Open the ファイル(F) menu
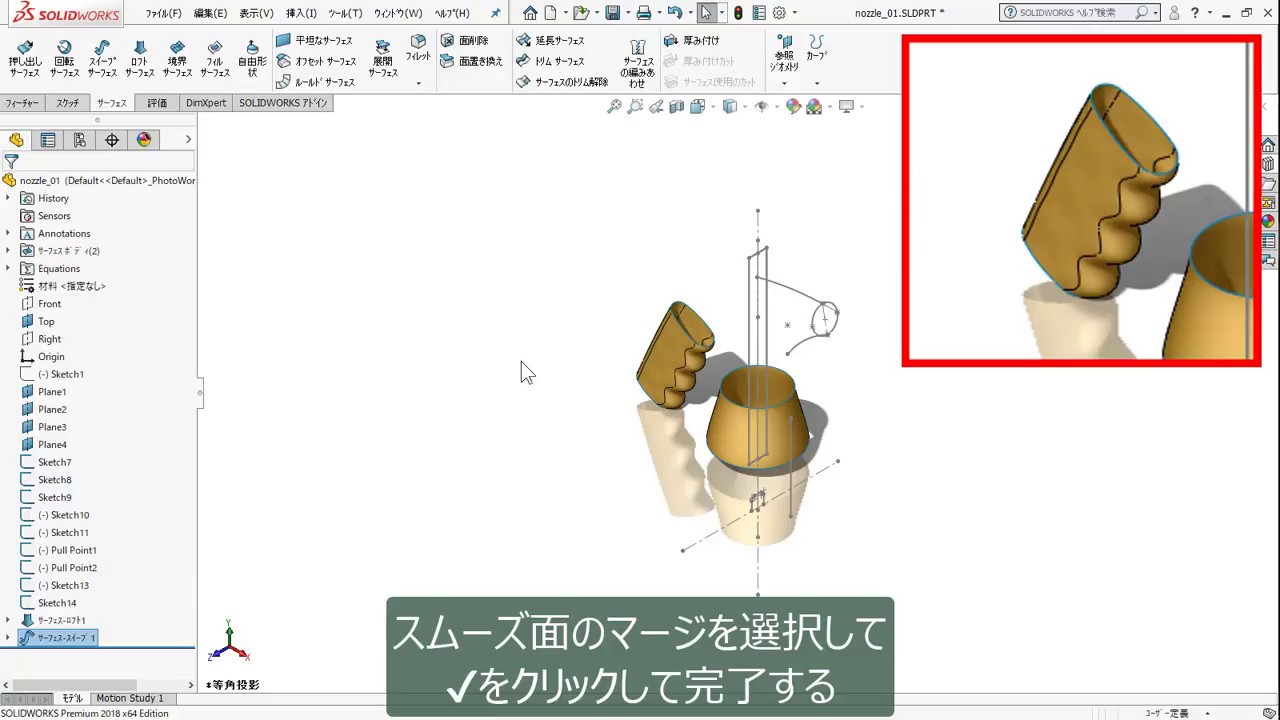Screen dimensions: 1280x720 [163, 13]
